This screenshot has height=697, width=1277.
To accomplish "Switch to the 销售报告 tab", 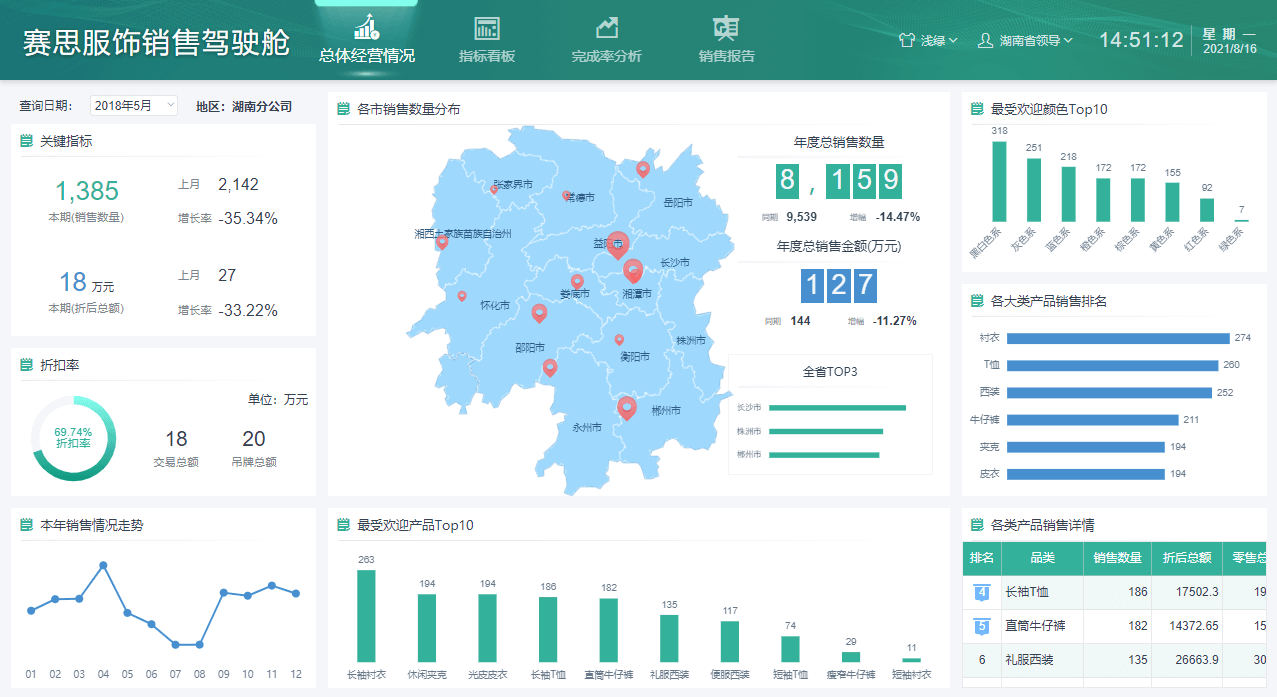I will (x=727, y=56).
